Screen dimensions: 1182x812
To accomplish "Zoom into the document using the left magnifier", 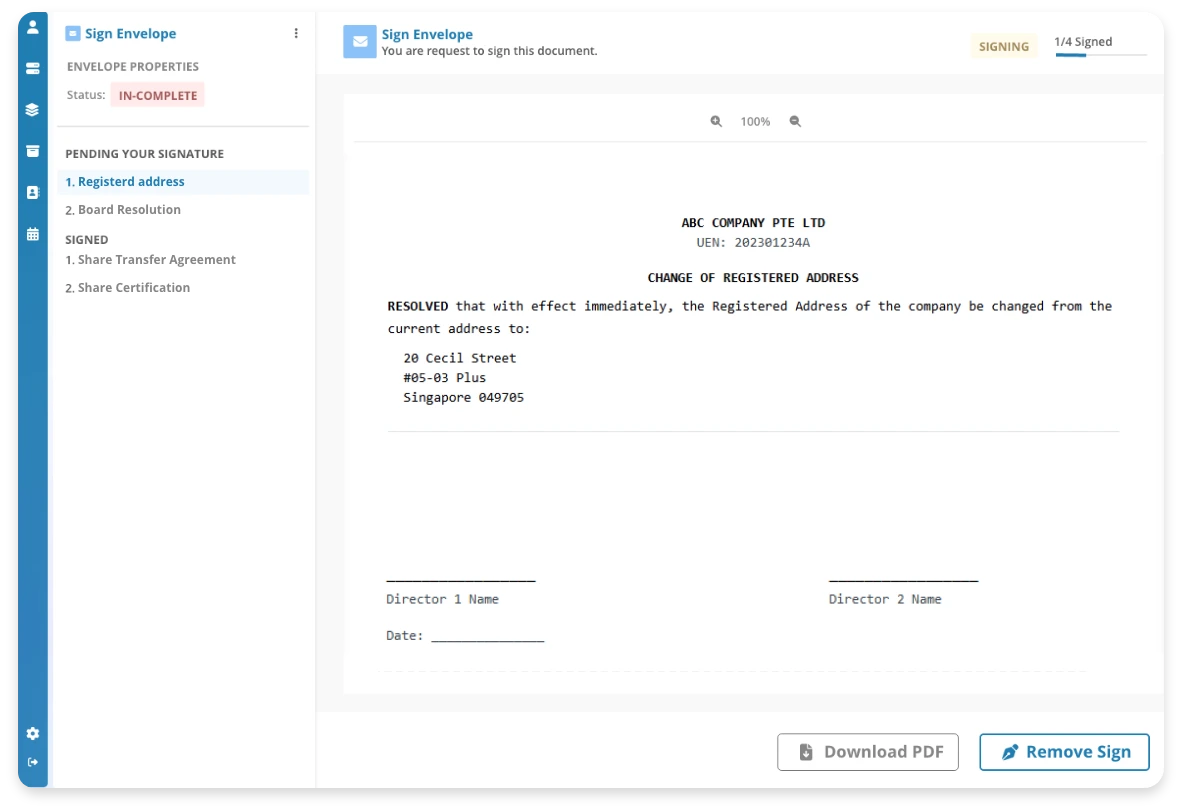I will [716, 121].
